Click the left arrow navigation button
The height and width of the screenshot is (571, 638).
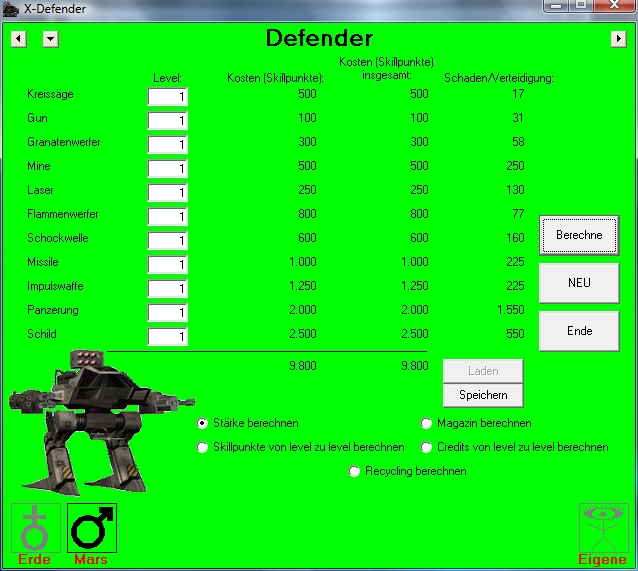pos(18,39)
